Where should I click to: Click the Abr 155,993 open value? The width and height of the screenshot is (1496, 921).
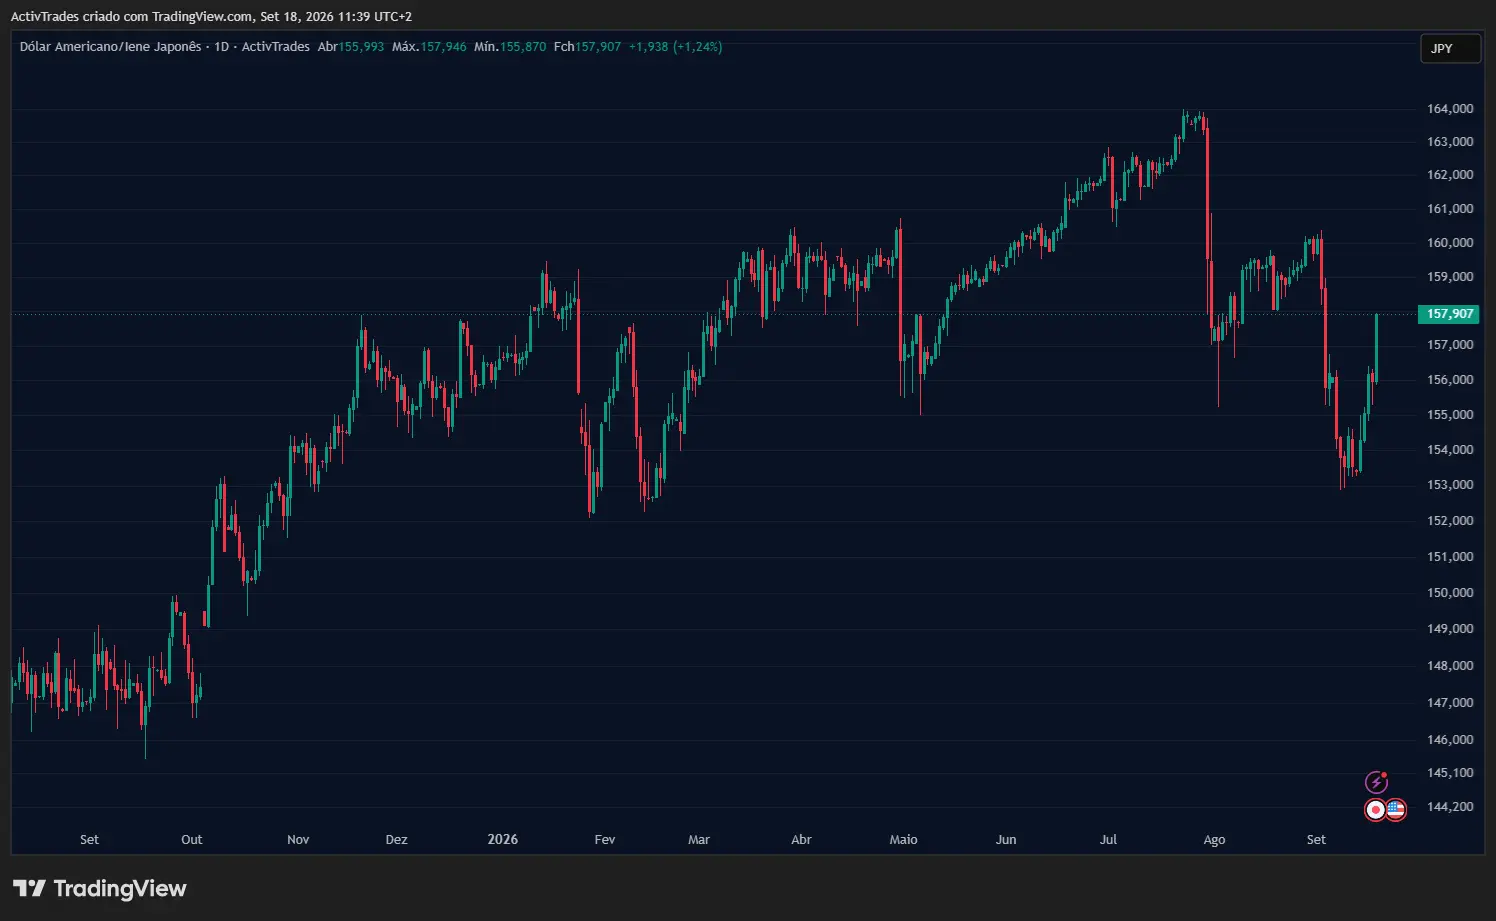[351, 47]
